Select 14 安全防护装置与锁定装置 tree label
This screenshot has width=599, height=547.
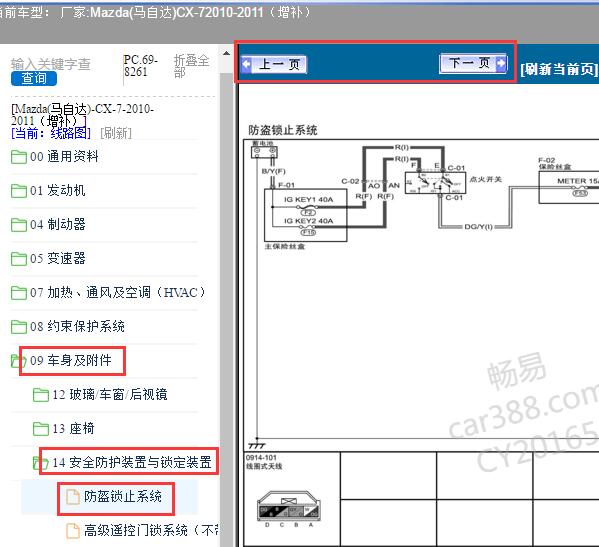[132, 462]
